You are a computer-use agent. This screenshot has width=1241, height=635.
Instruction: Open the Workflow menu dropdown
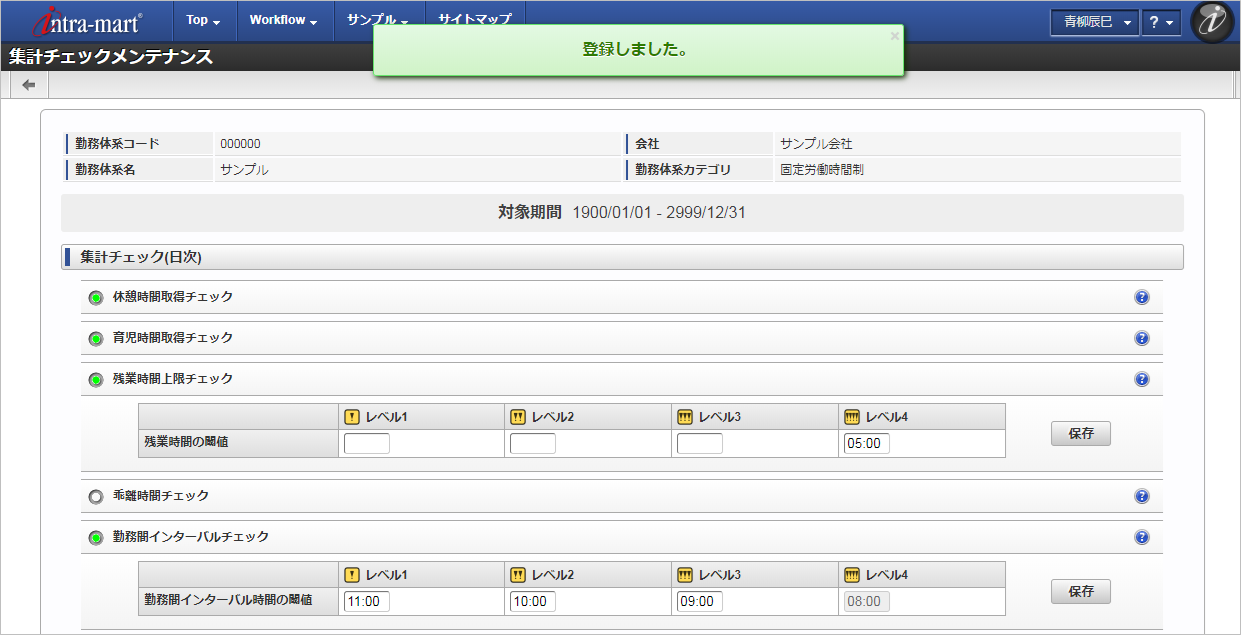(284, 20)
